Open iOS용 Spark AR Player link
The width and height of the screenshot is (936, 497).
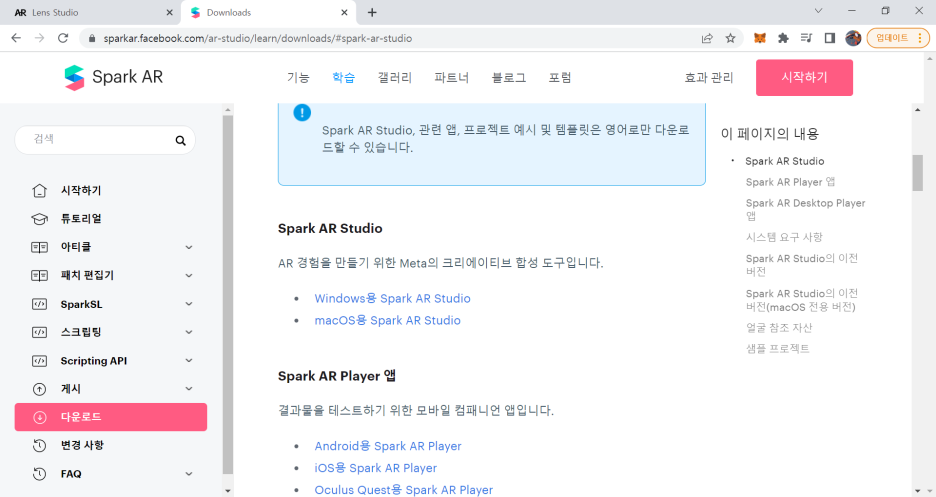(375, 468)
